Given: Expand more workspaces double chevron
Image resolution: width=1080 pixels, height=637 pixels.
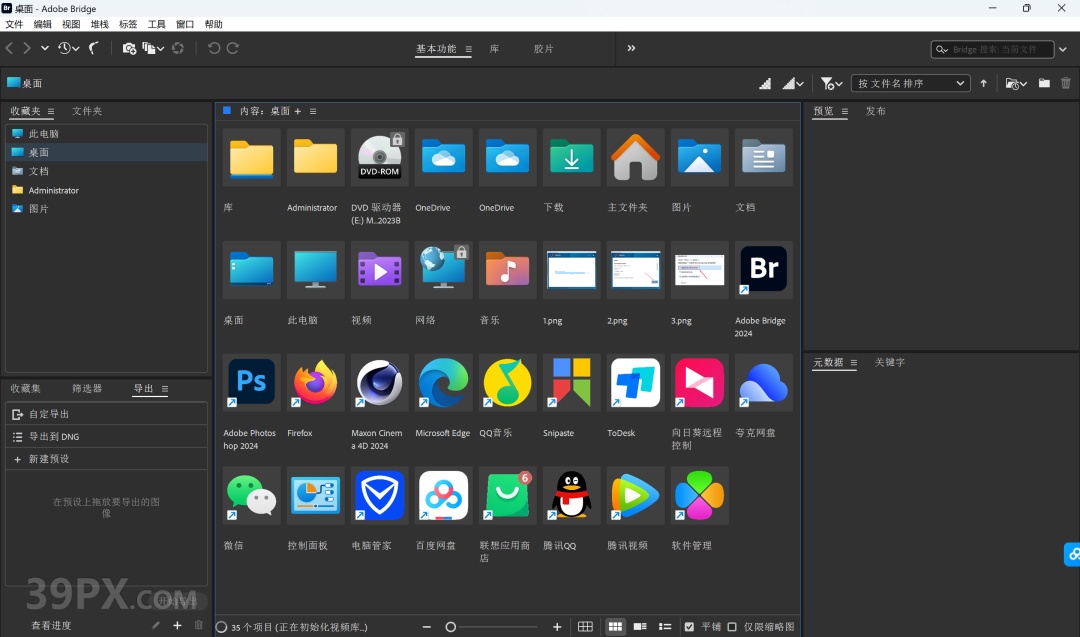Looking at the screenshot, I should tap(631, 48).
